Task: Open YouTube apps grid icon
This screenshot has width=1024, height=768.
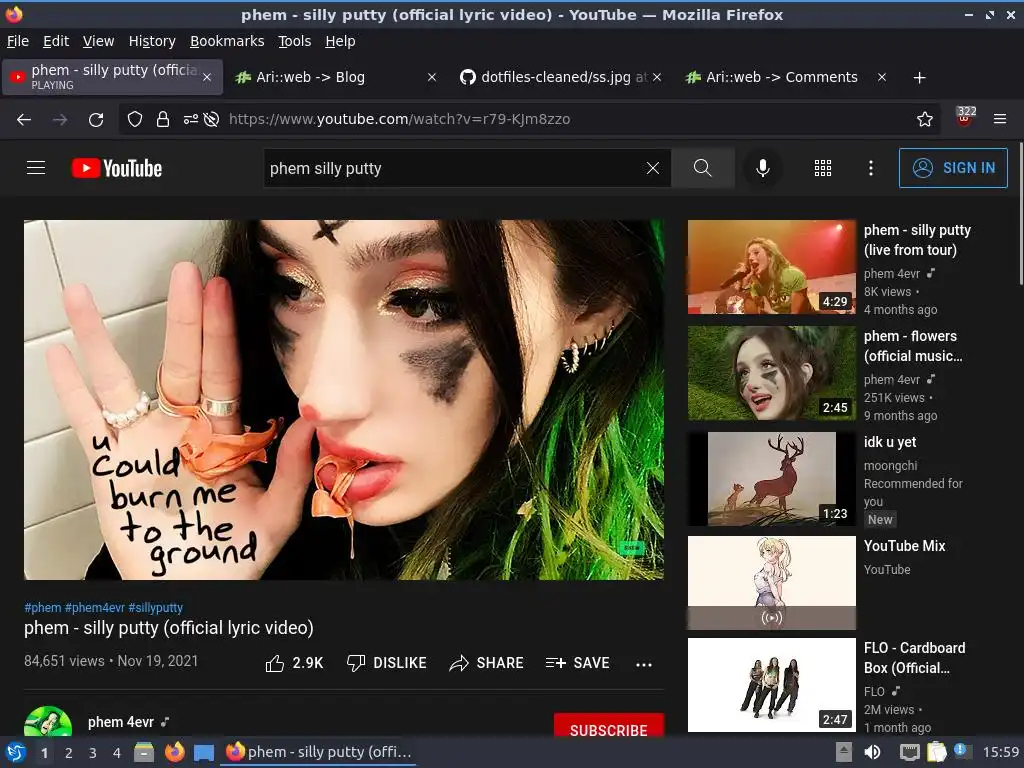Action: click(823, 168)
